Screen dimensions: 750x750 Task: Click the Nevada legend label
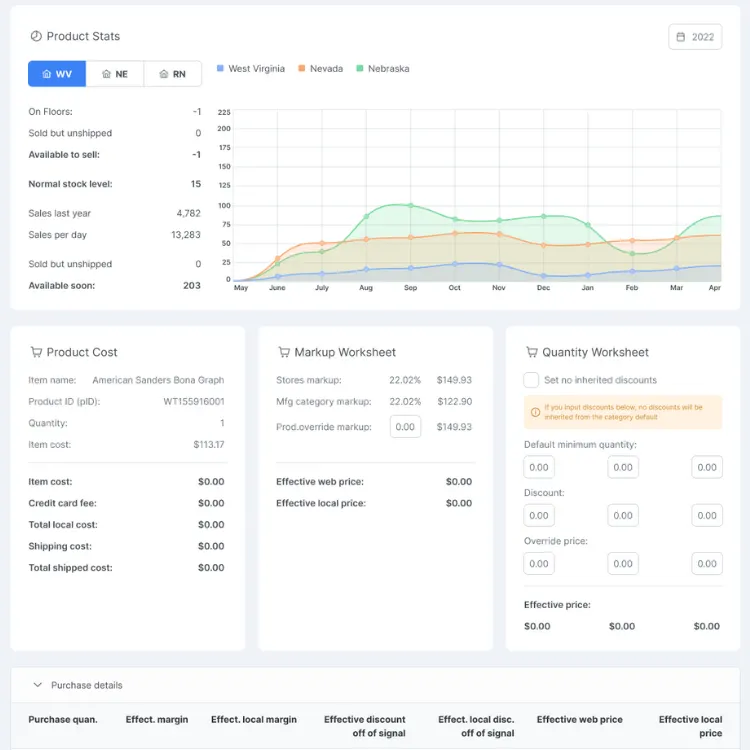(x=326, y=68)
